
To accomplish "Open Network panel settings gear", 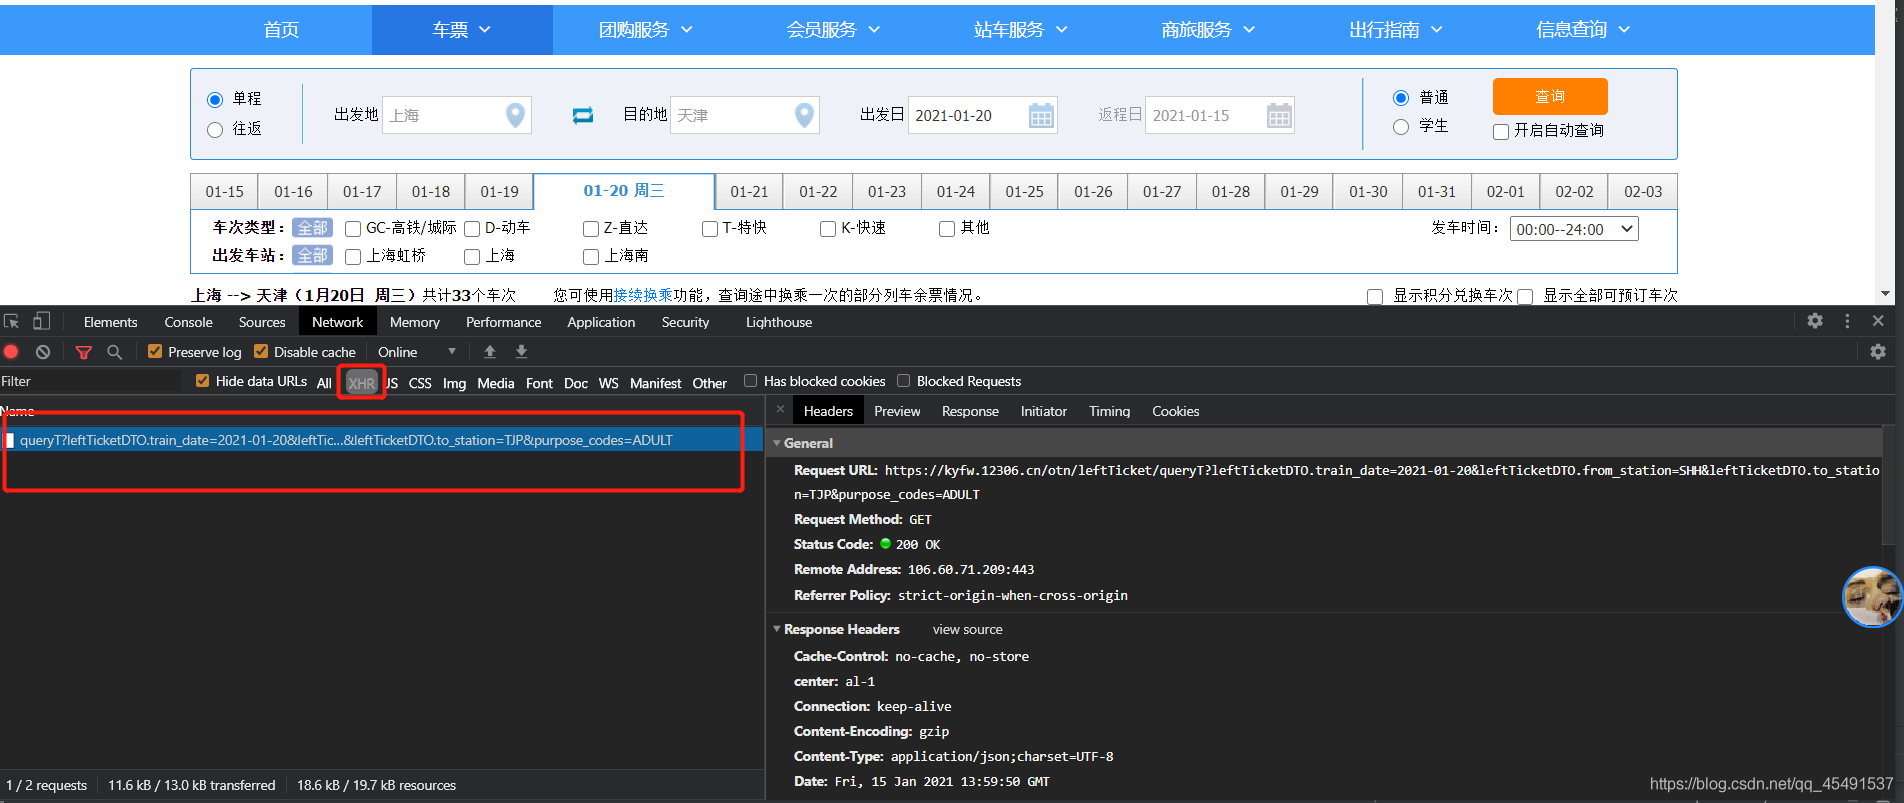I will (1878, 352).
